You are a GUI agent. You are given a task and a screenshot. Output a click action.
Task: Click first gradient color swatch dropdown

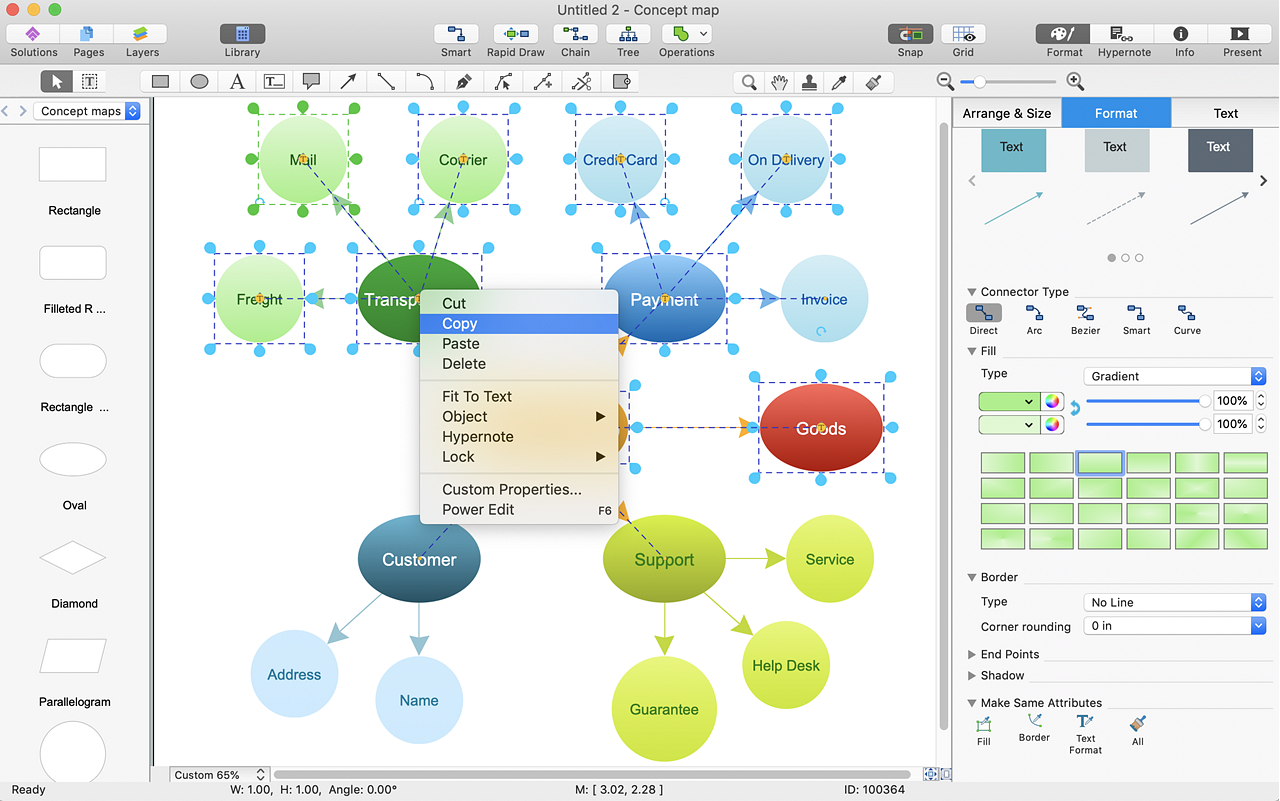1009,401
